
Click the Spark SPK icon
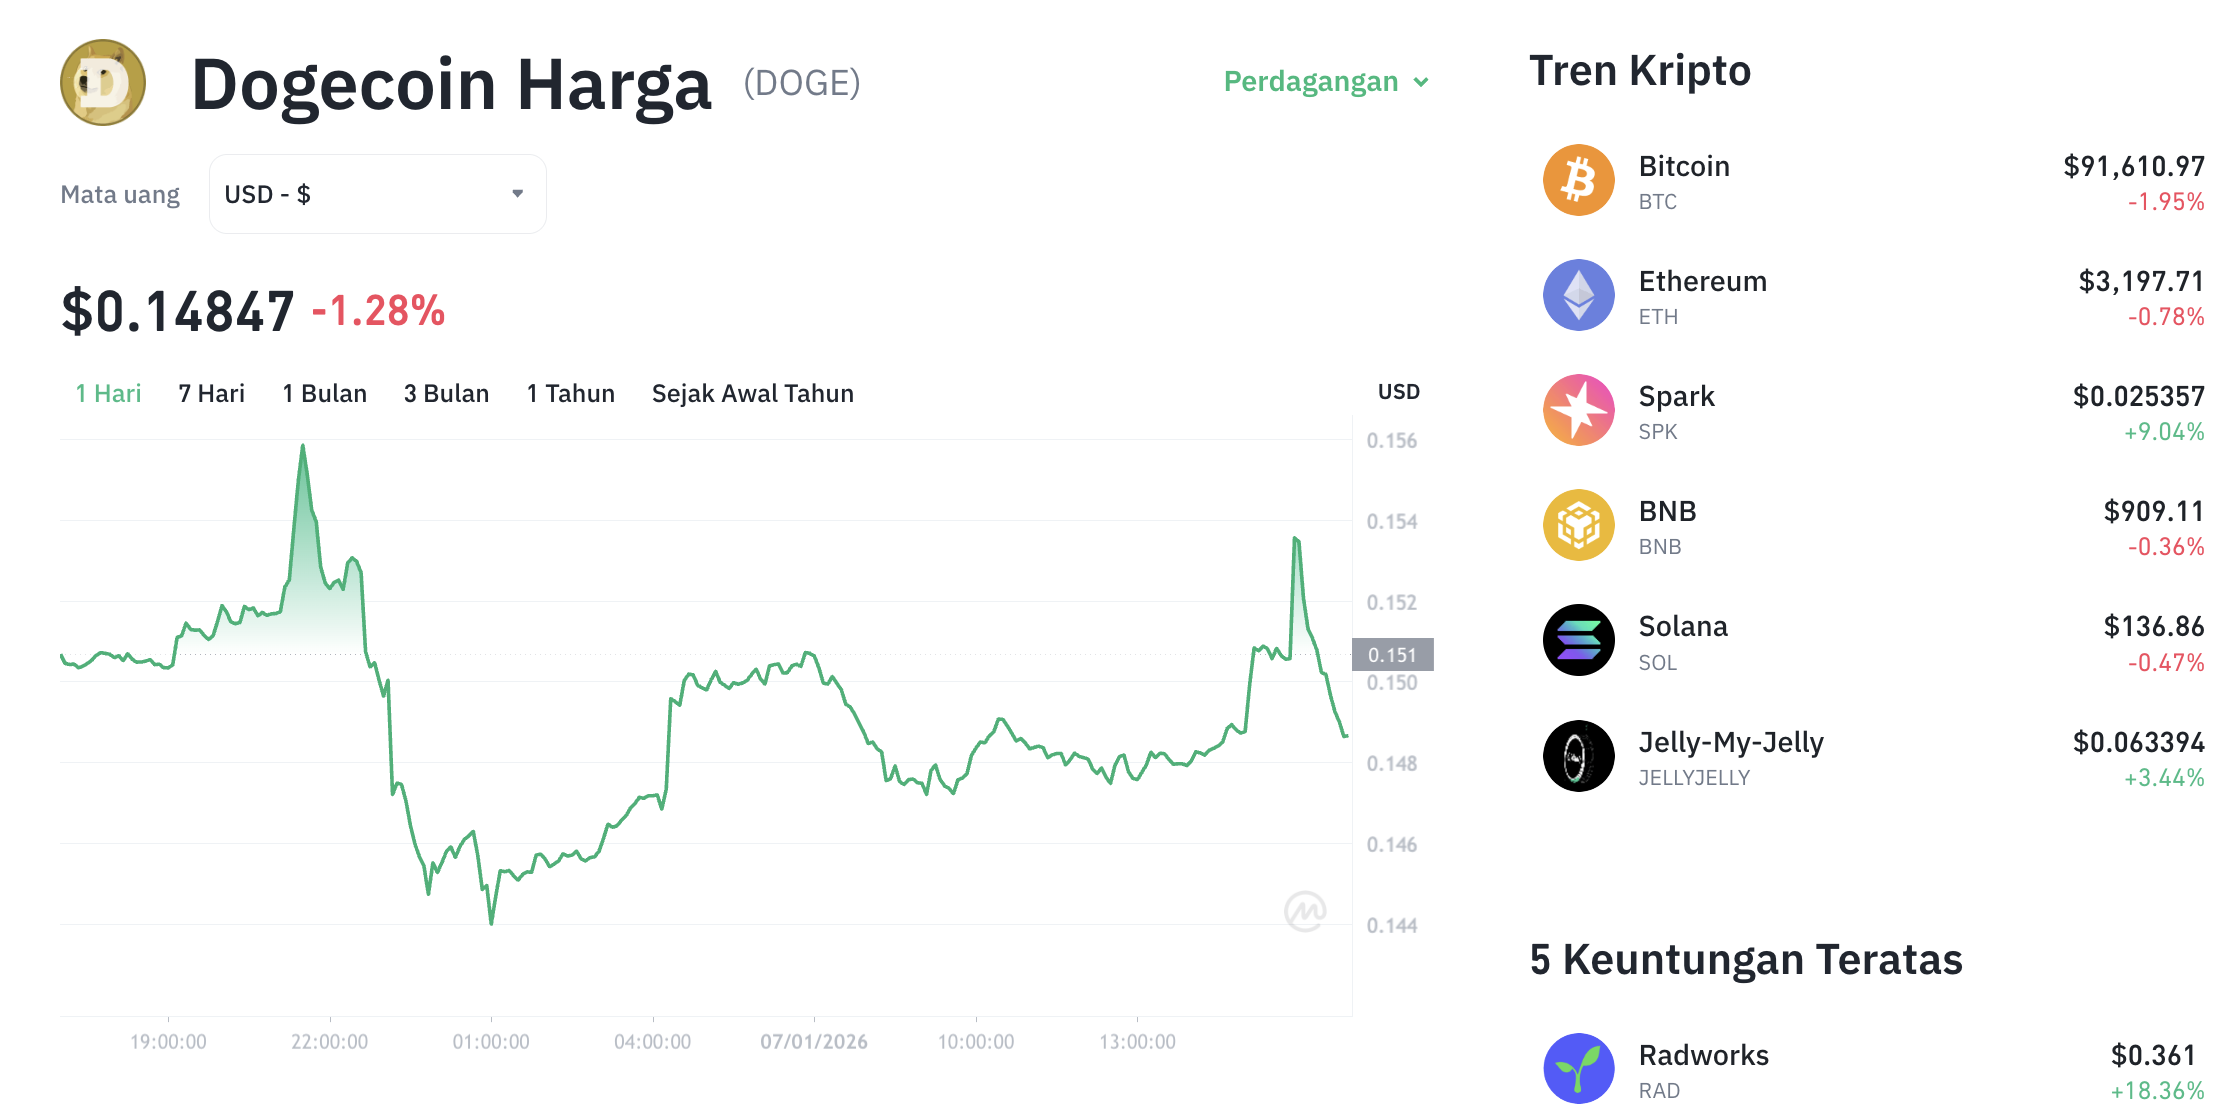click(x=1578, y=410)
